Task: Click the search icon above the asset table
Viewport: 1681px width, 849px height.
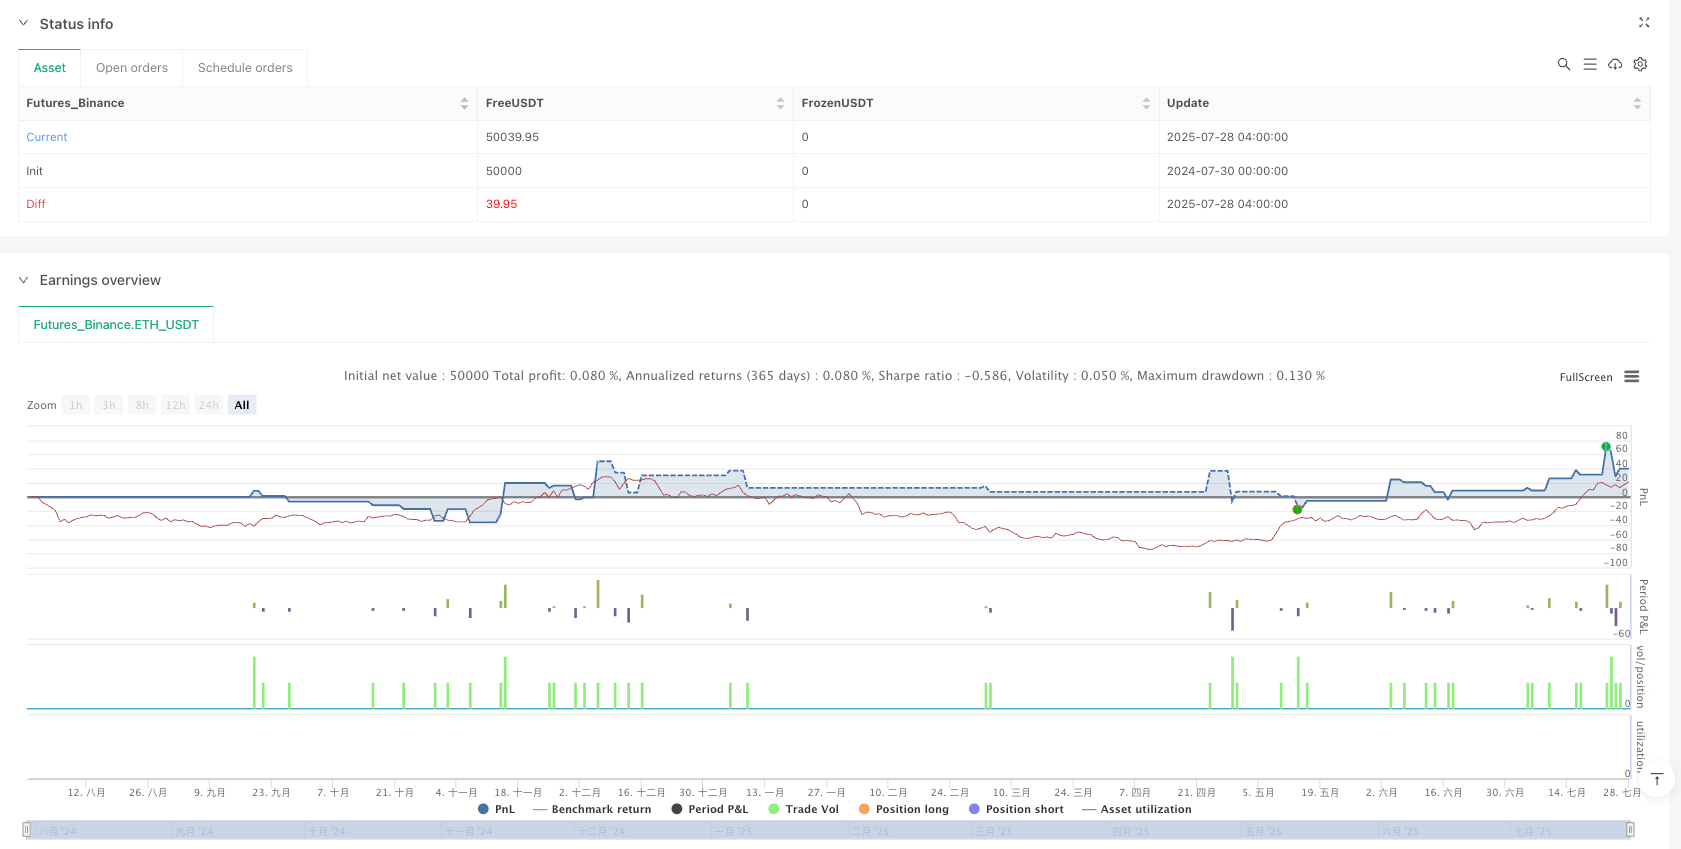Action: pos(1564,64)
